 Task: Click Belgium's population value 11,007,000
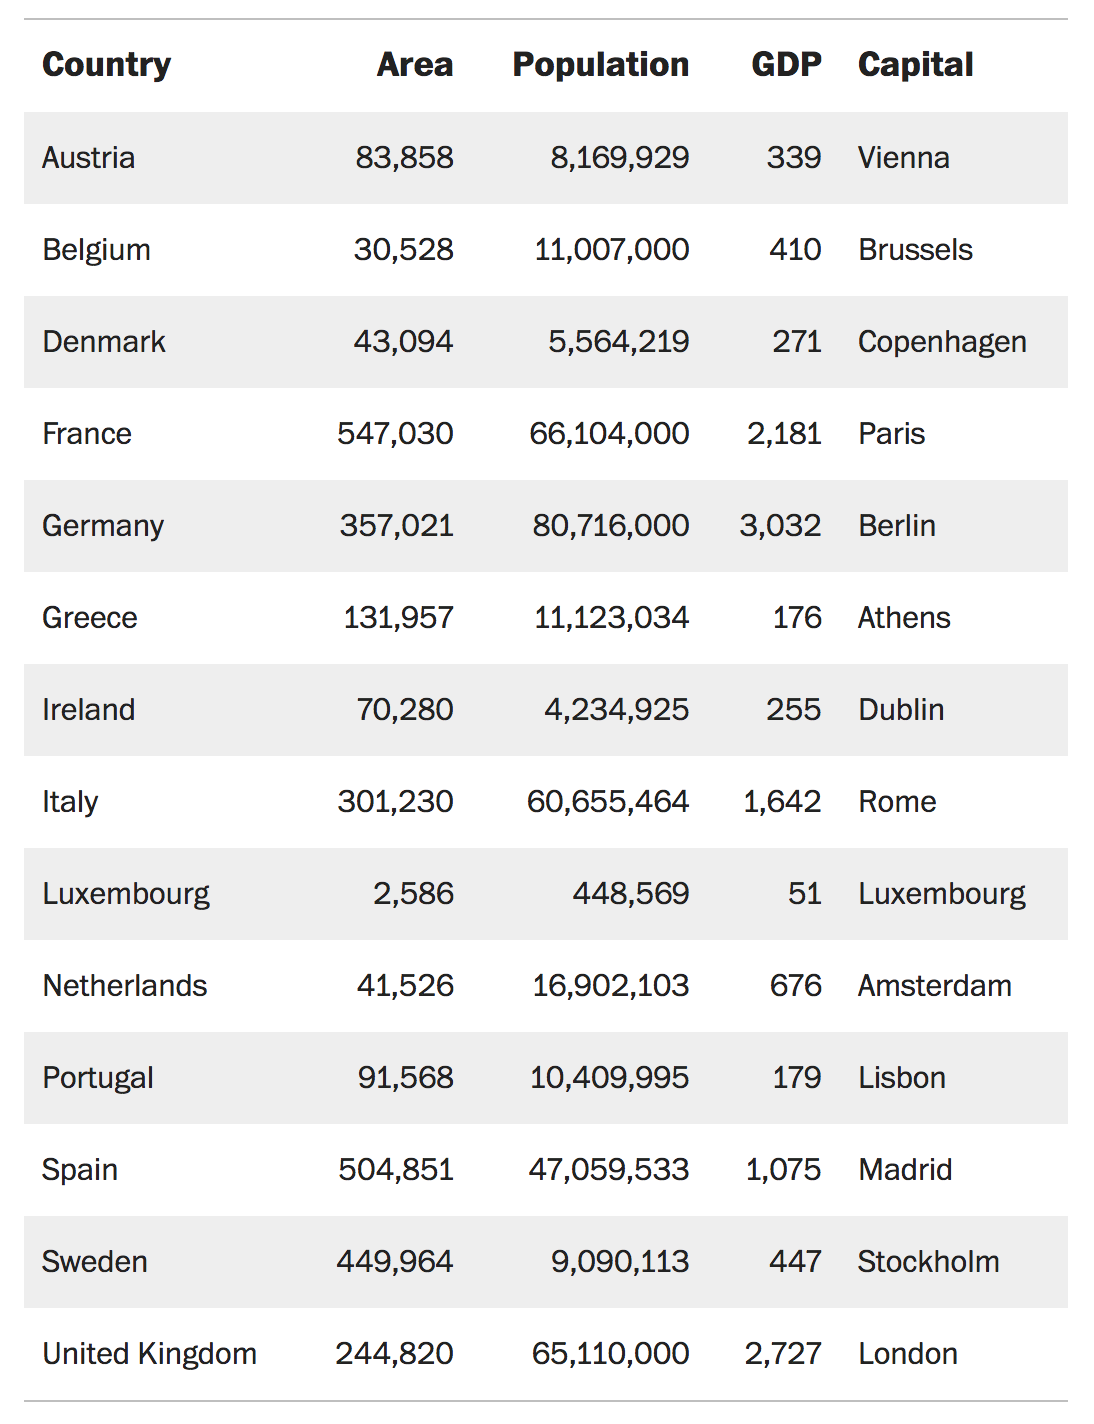(611, 250)
